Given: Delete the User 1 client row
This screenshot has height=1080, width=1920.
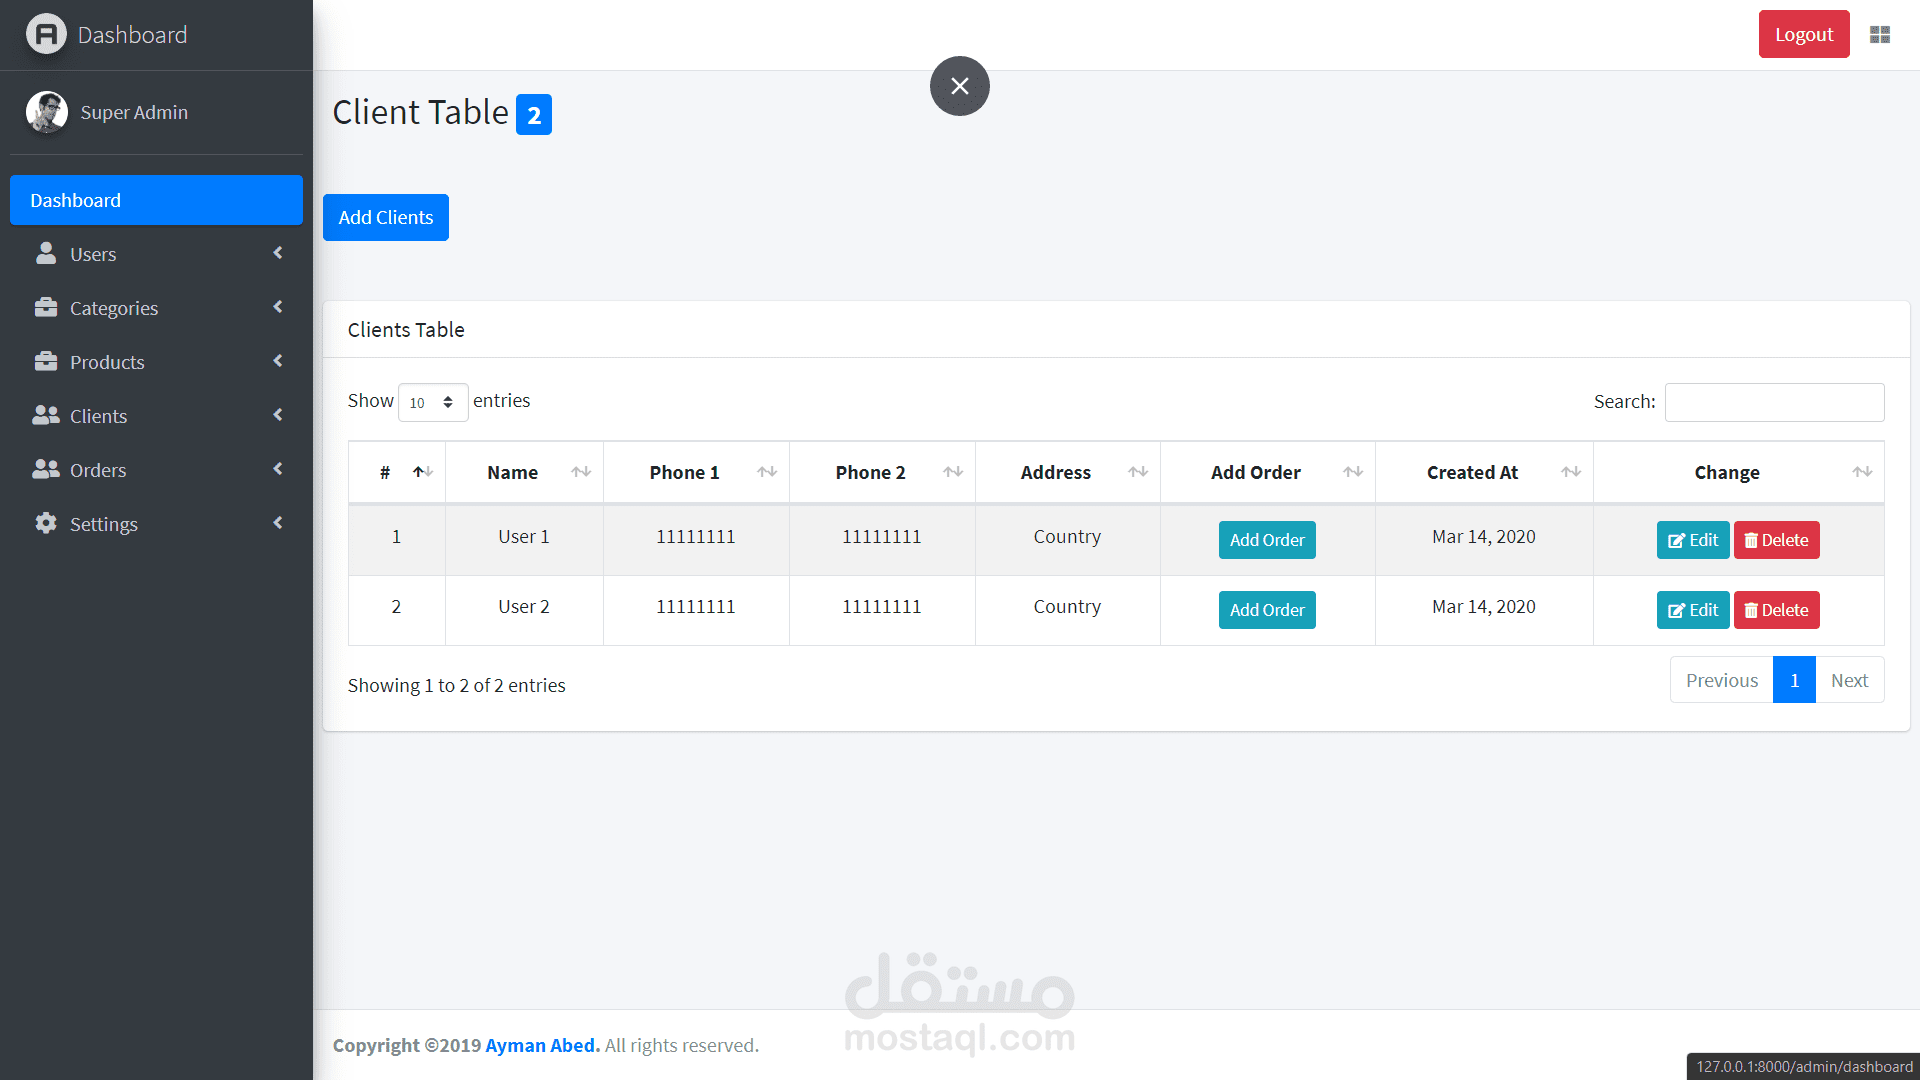Looking at the screenshot, I should (1776, 540).
